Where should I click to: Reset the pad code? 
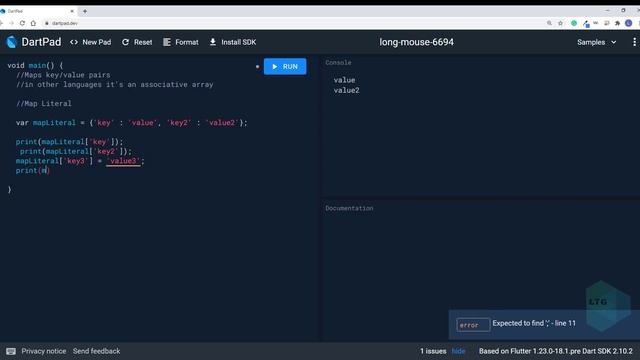point(137,42)
